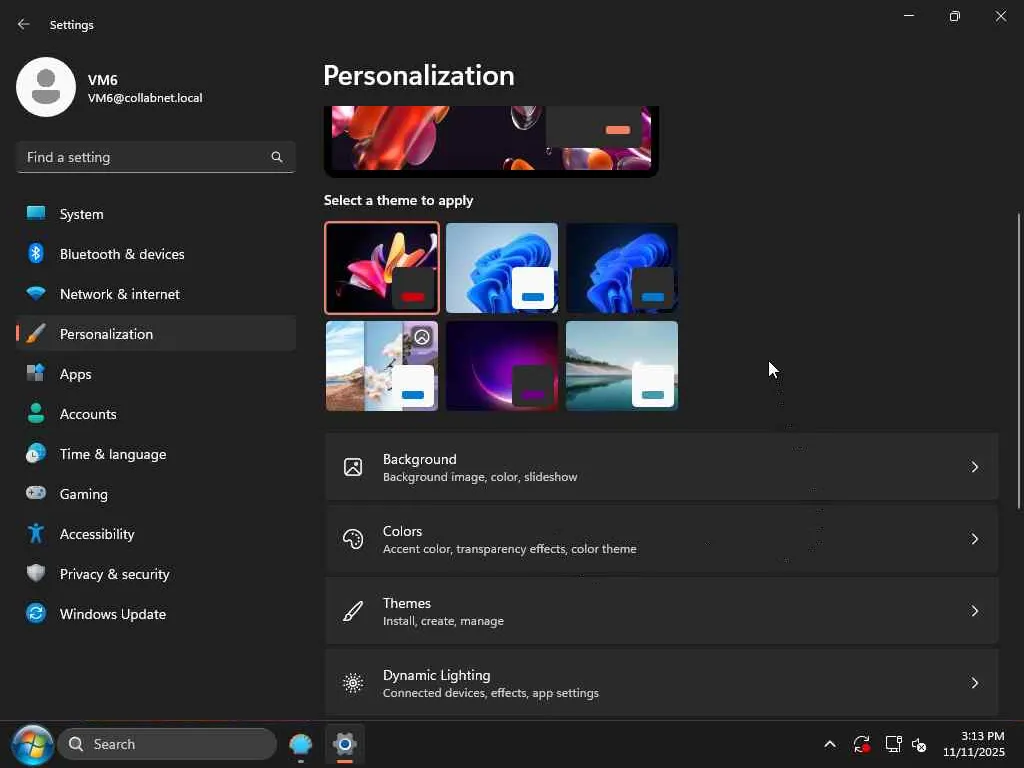Click the sync status tray icon
This screenshot has width=1024, height=768.
point(861,744)
